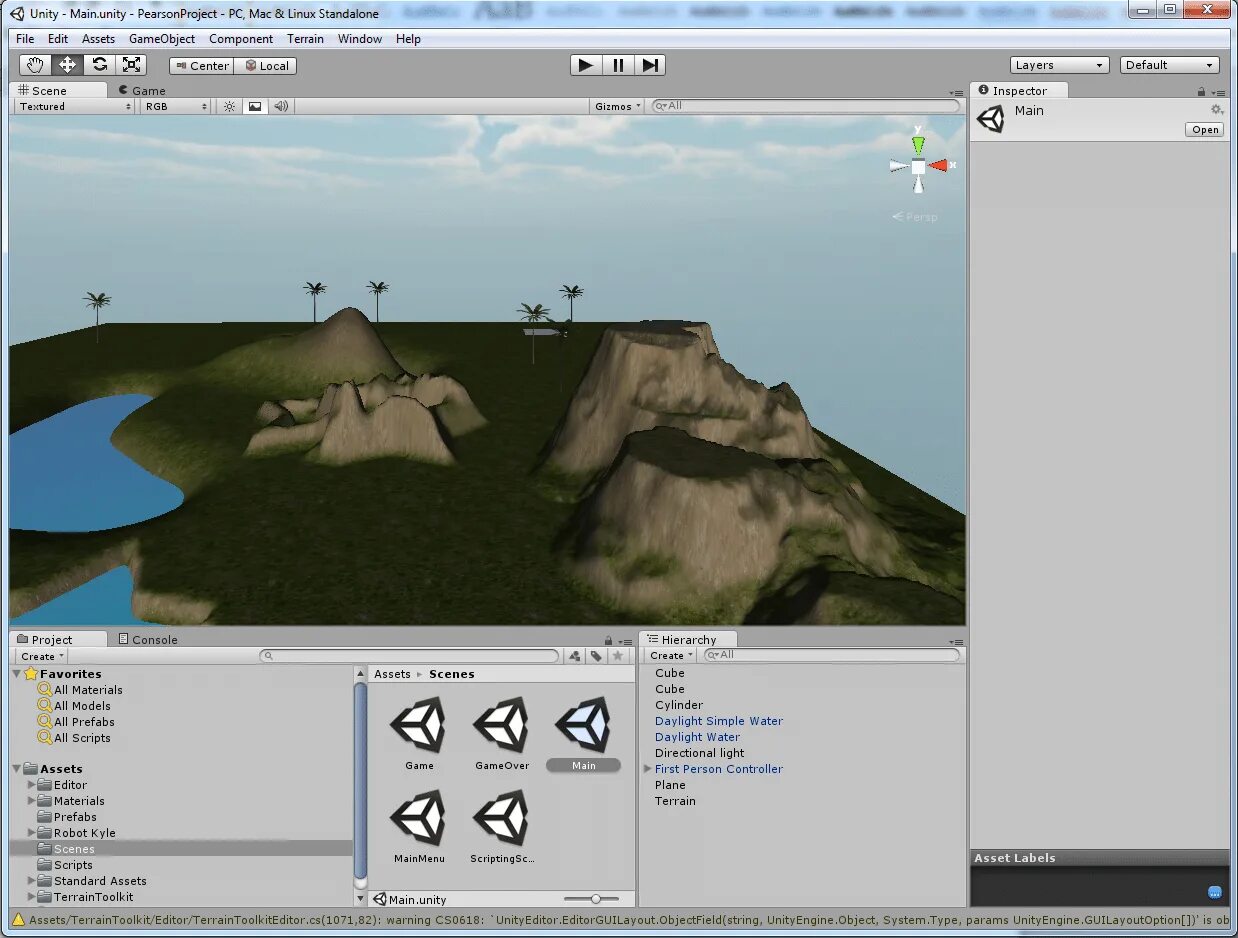Open the Layers dropdown
1238x938 pixels.
1060,65
